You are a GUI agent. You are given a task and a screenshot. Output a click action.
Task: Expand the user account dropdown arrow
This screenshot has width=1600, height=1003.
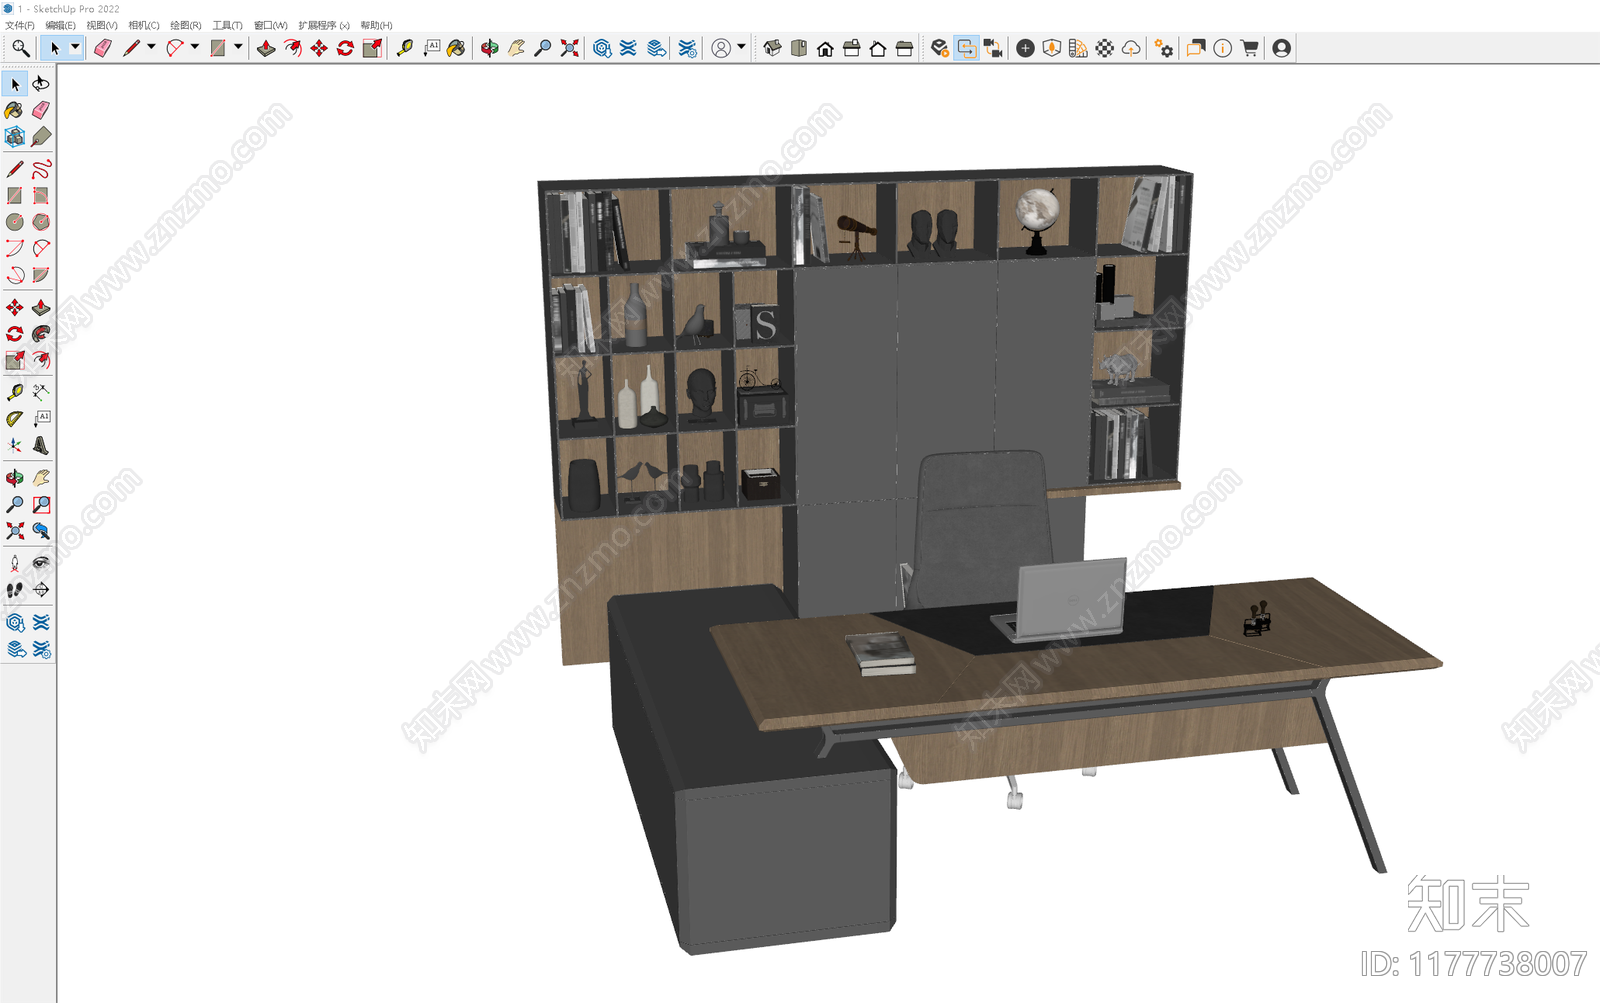[x=741, y=47]
